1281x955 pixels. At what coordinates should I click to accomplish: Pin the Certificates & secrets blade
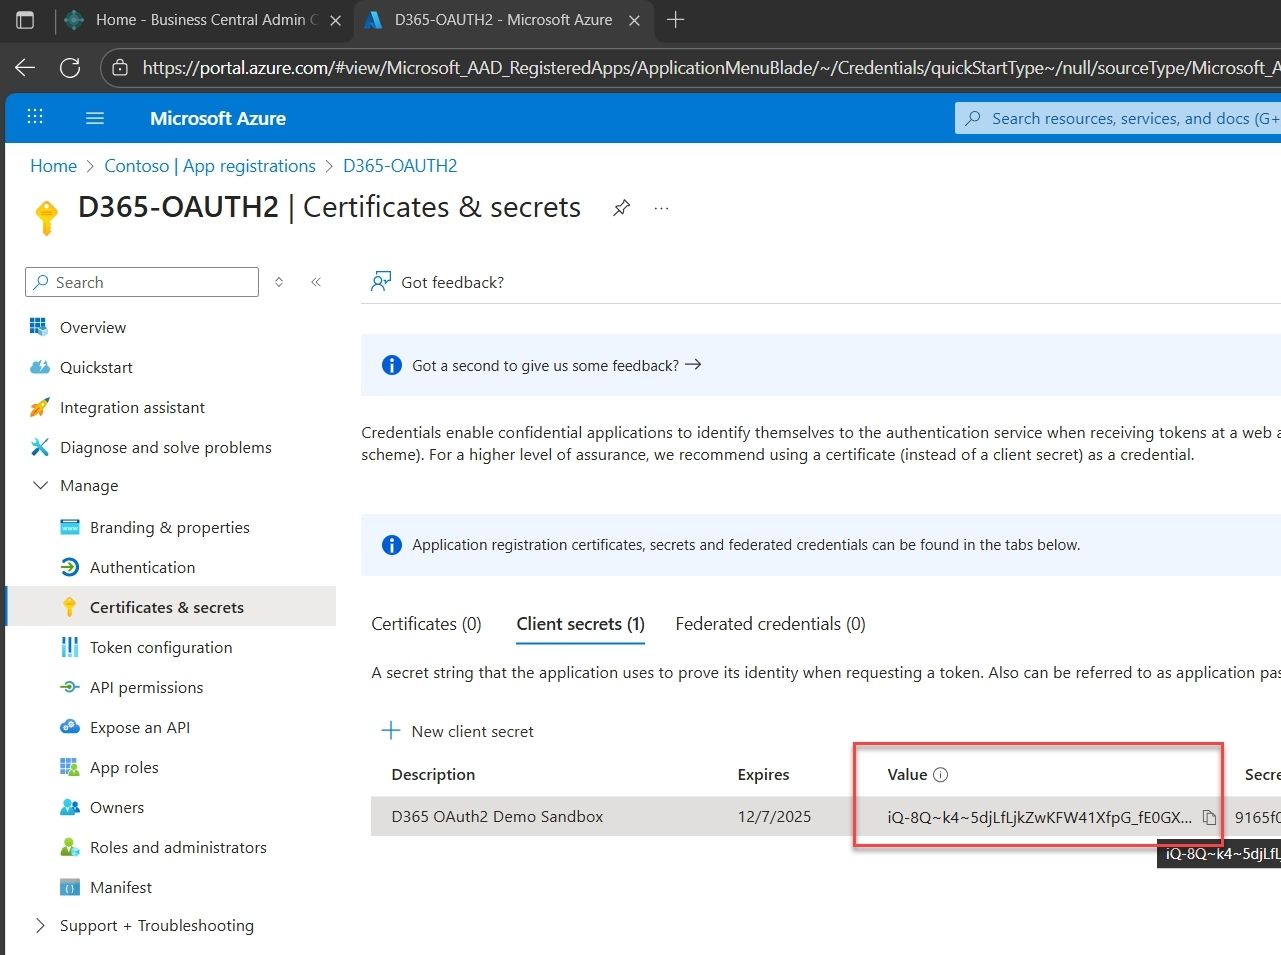pyautogui.click(x=621, y=208)
